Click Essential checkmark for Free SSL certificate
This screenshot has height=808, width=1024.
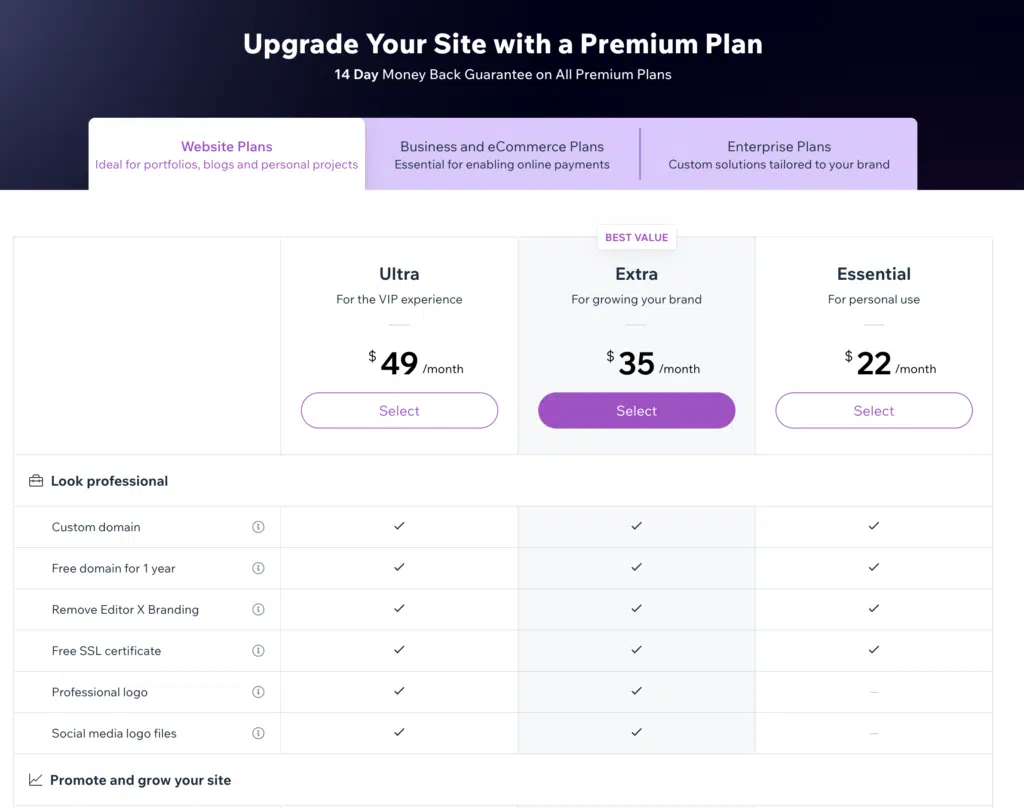873,649
